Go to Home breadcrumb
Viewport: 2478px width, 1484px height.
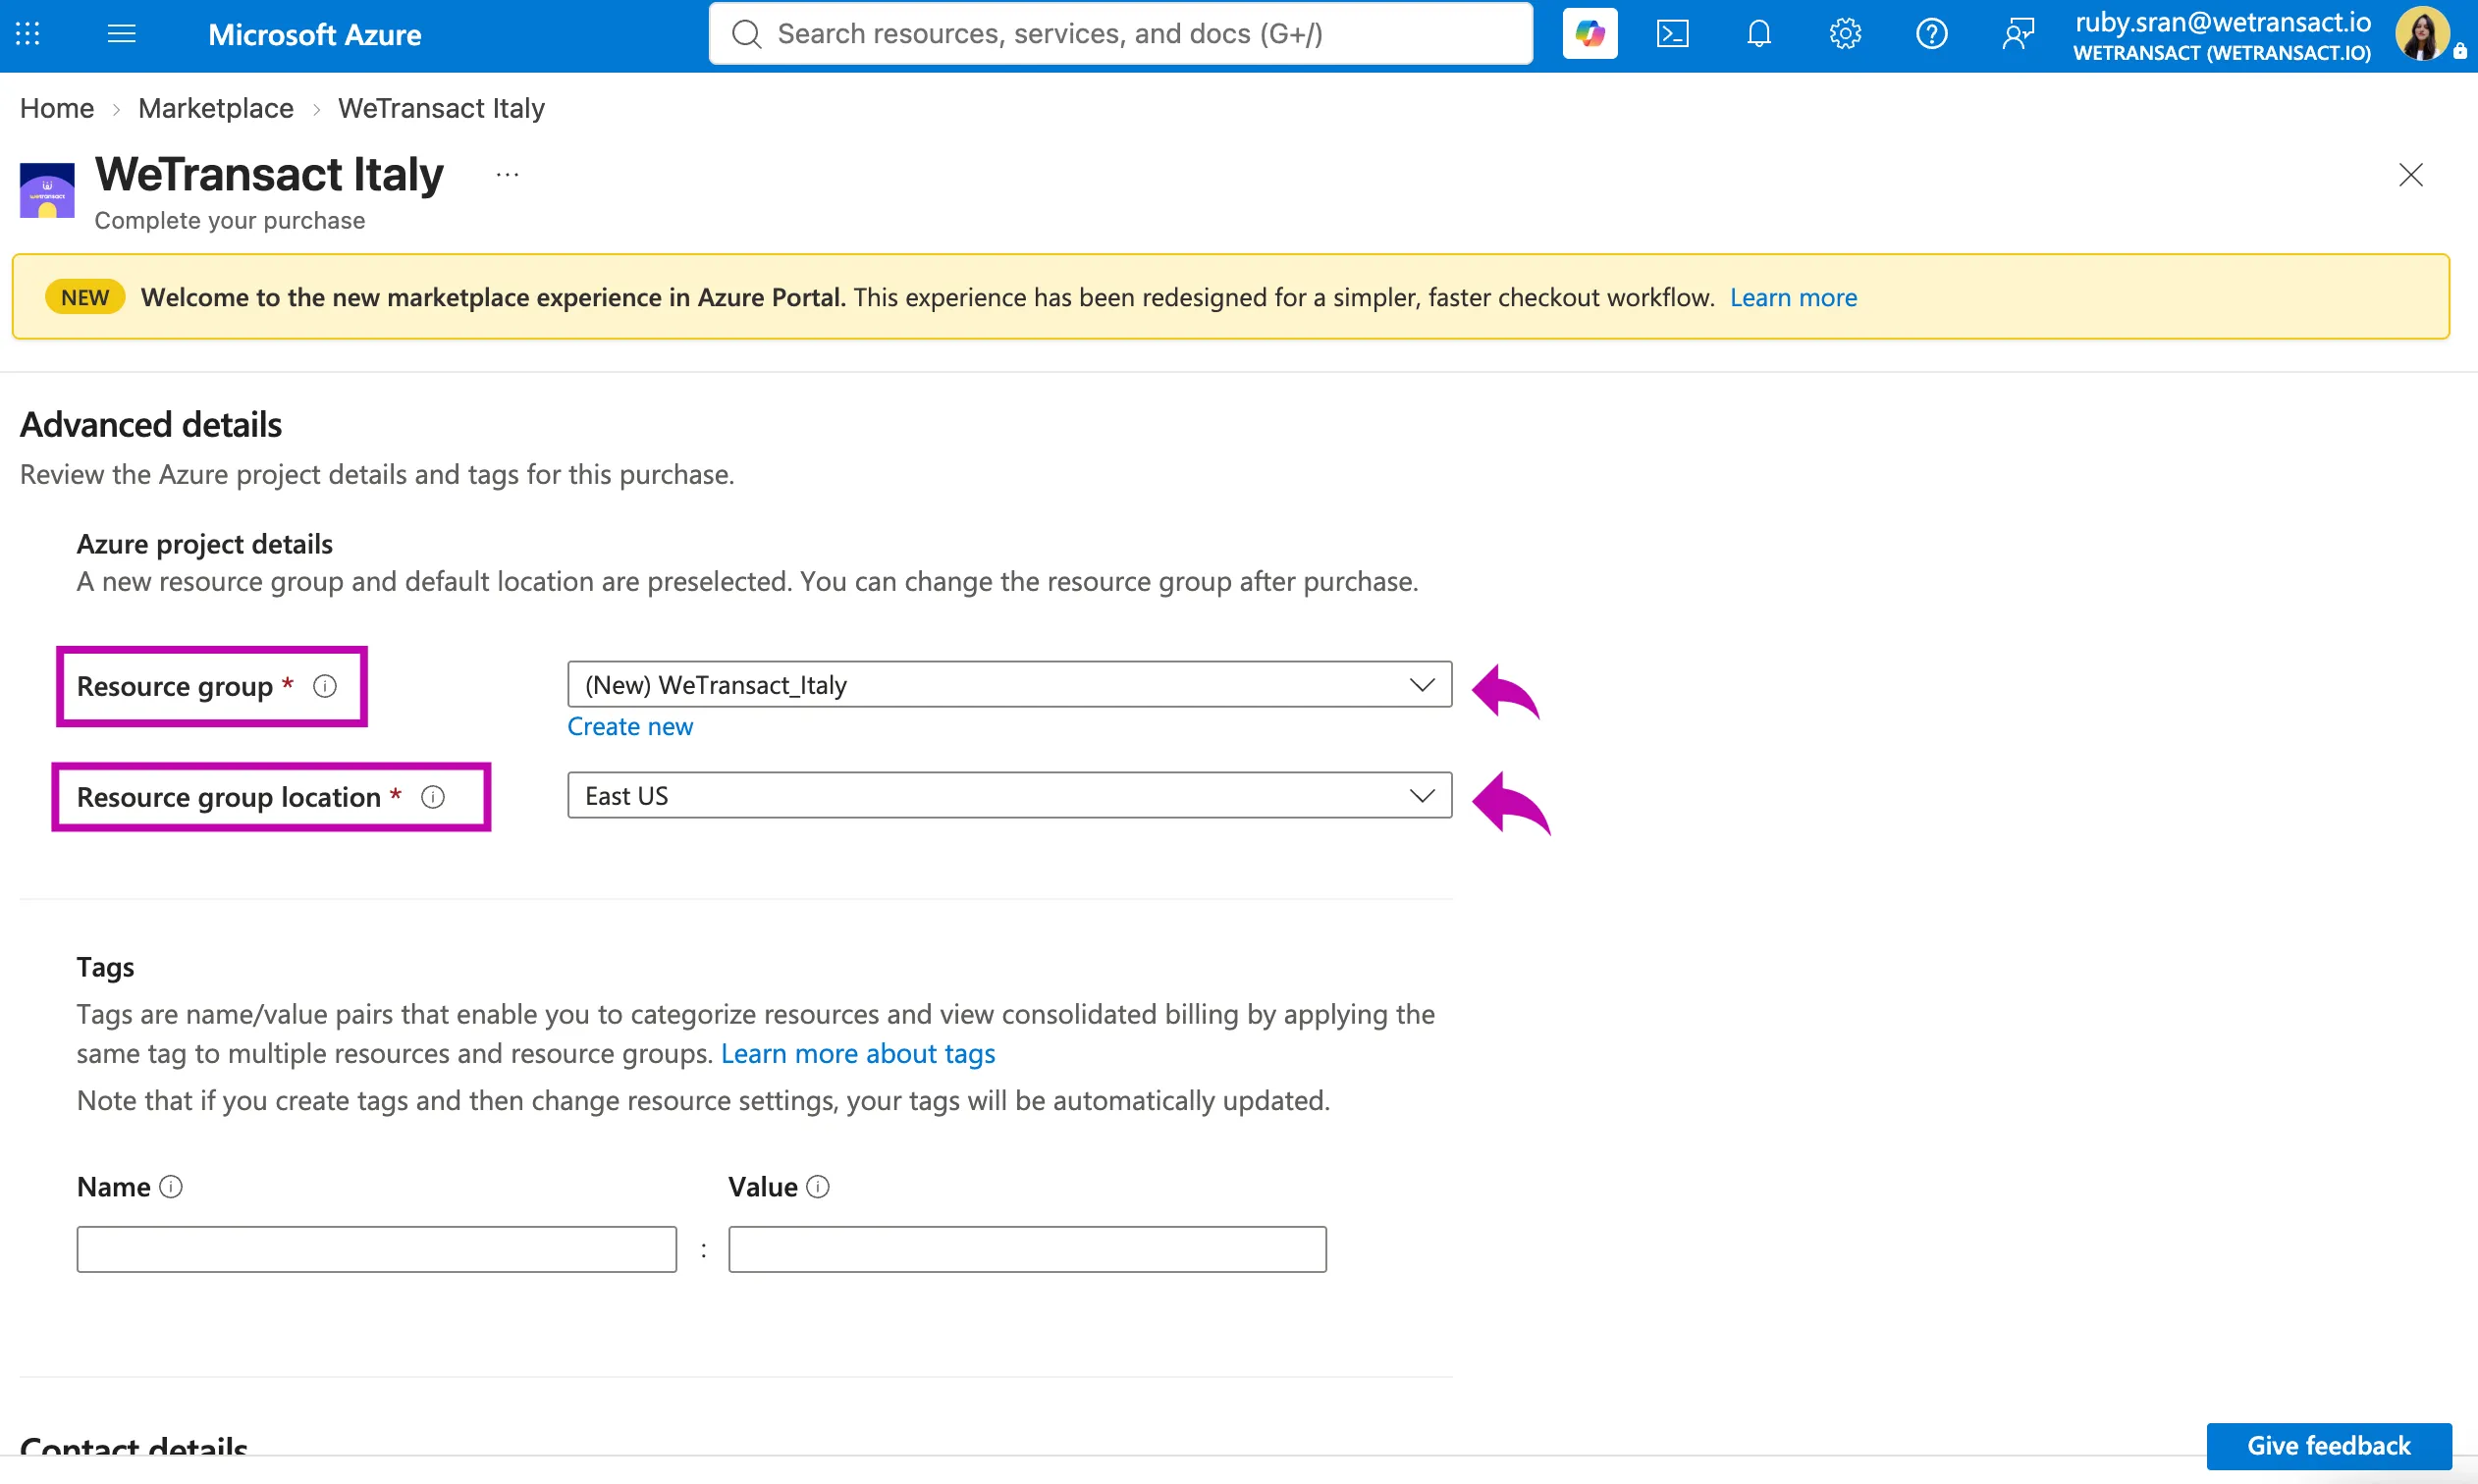point(57,108)
